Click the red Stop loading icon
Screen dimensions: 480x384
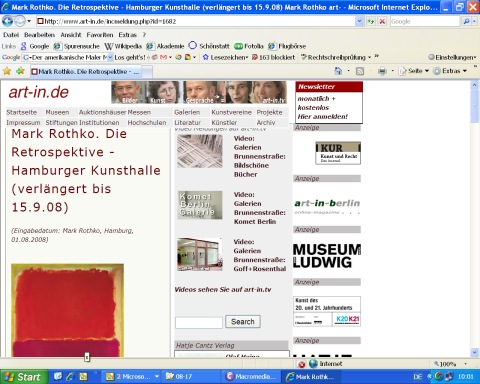(x=382, y=21)
